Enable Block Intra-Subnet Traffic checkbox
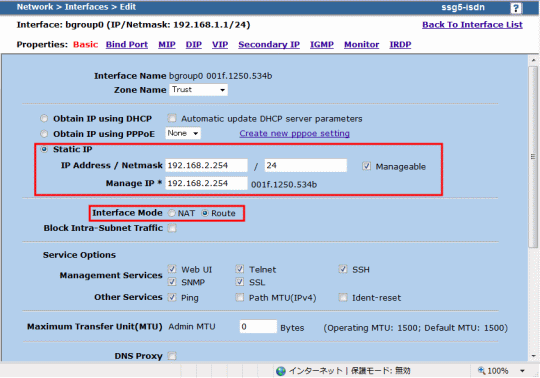 pyautogui.click(x=172, y=228)
